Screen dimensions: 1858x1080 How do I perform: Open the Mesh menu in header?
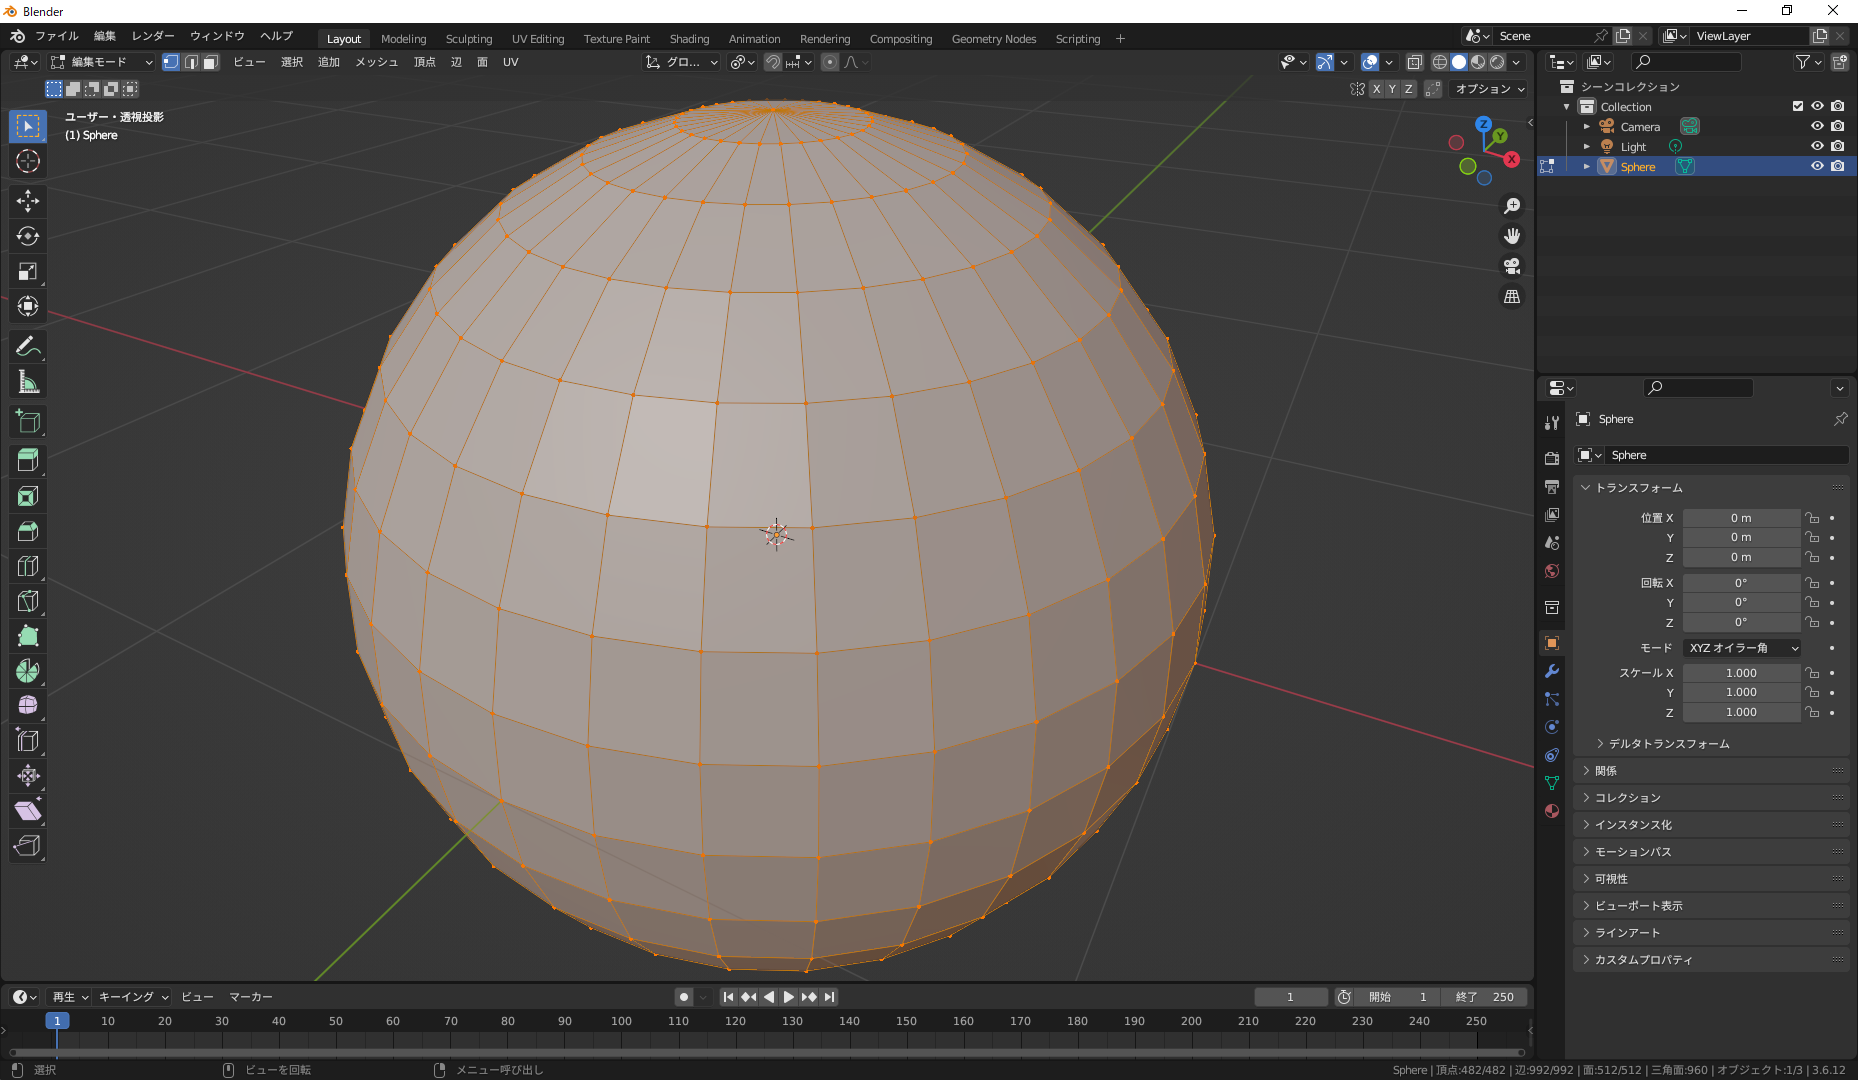point(376,62)
